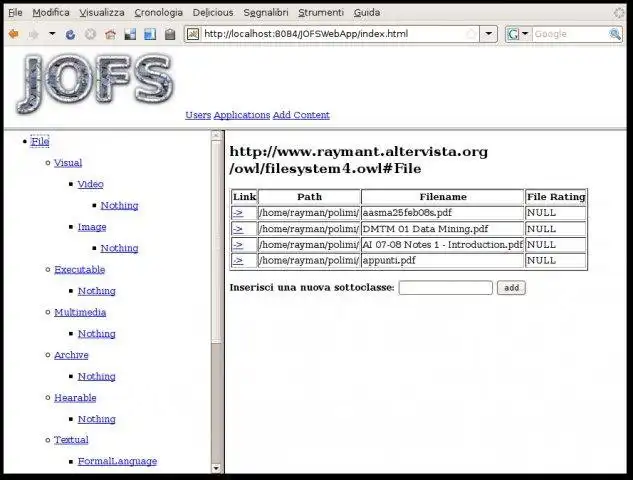Select the Video class link
The width and height of the screenshot is (633, 480).
90,184
